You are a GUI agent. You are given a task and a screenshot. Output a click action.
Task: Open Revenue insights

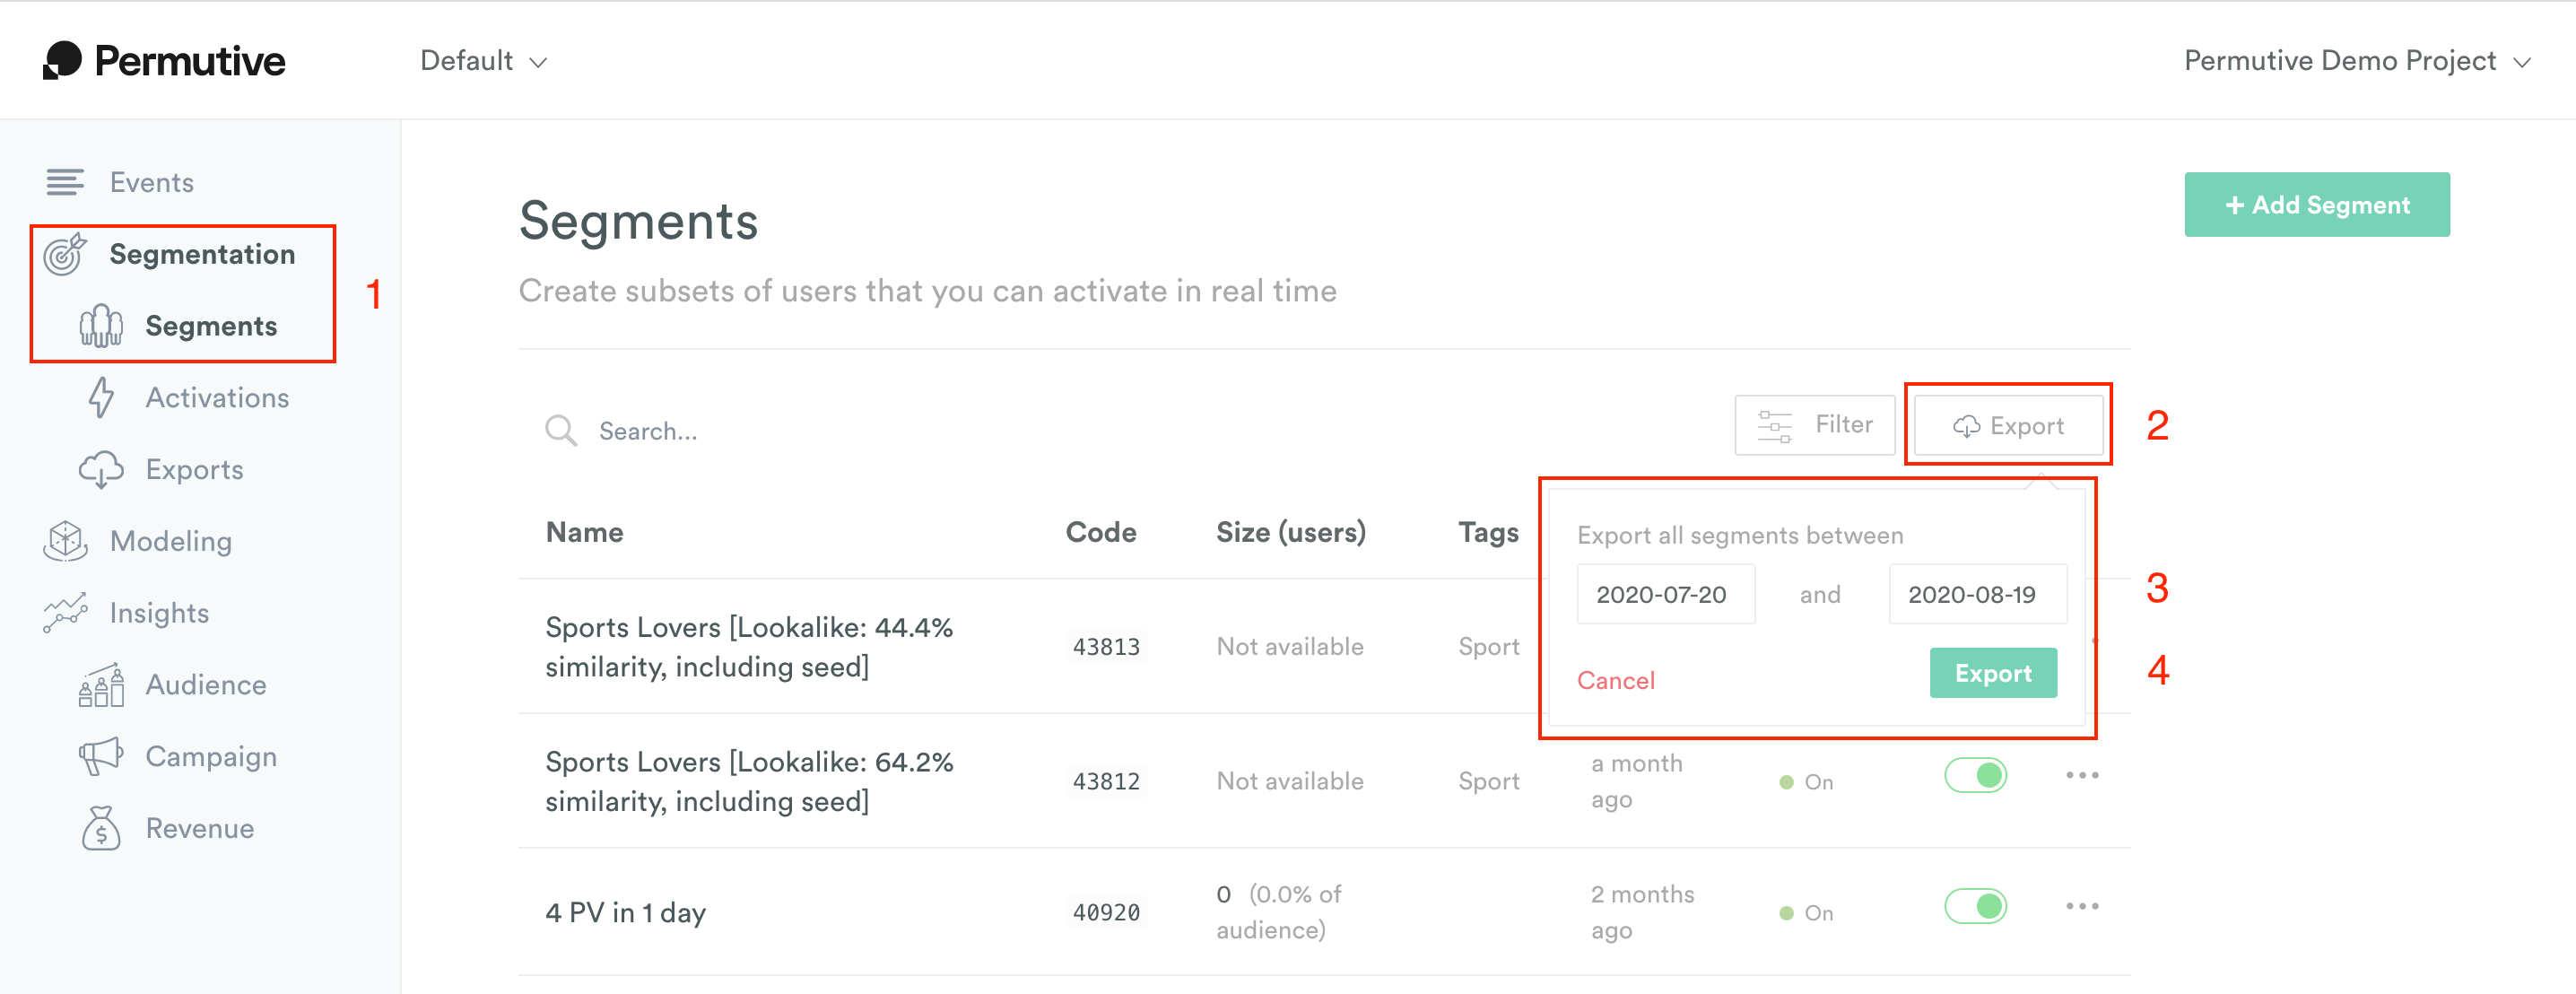tap(200, 829)
